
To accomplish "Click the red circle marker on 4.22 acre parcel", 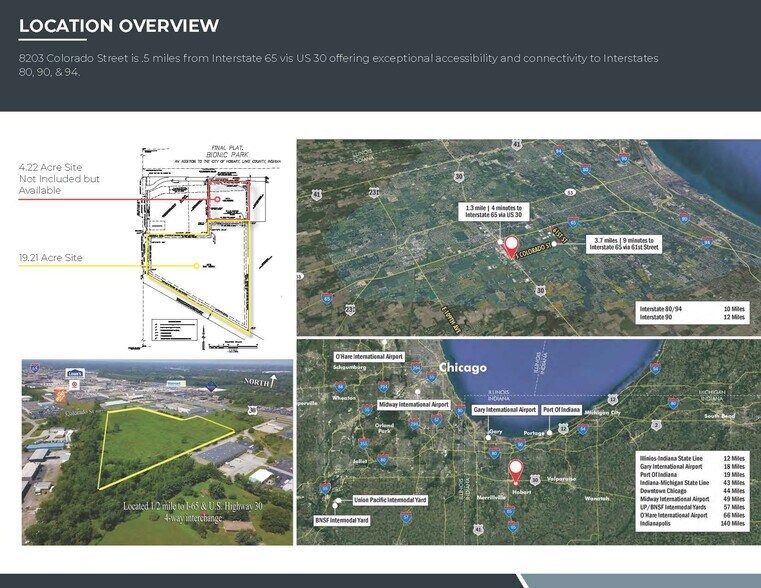I will 217,200.
